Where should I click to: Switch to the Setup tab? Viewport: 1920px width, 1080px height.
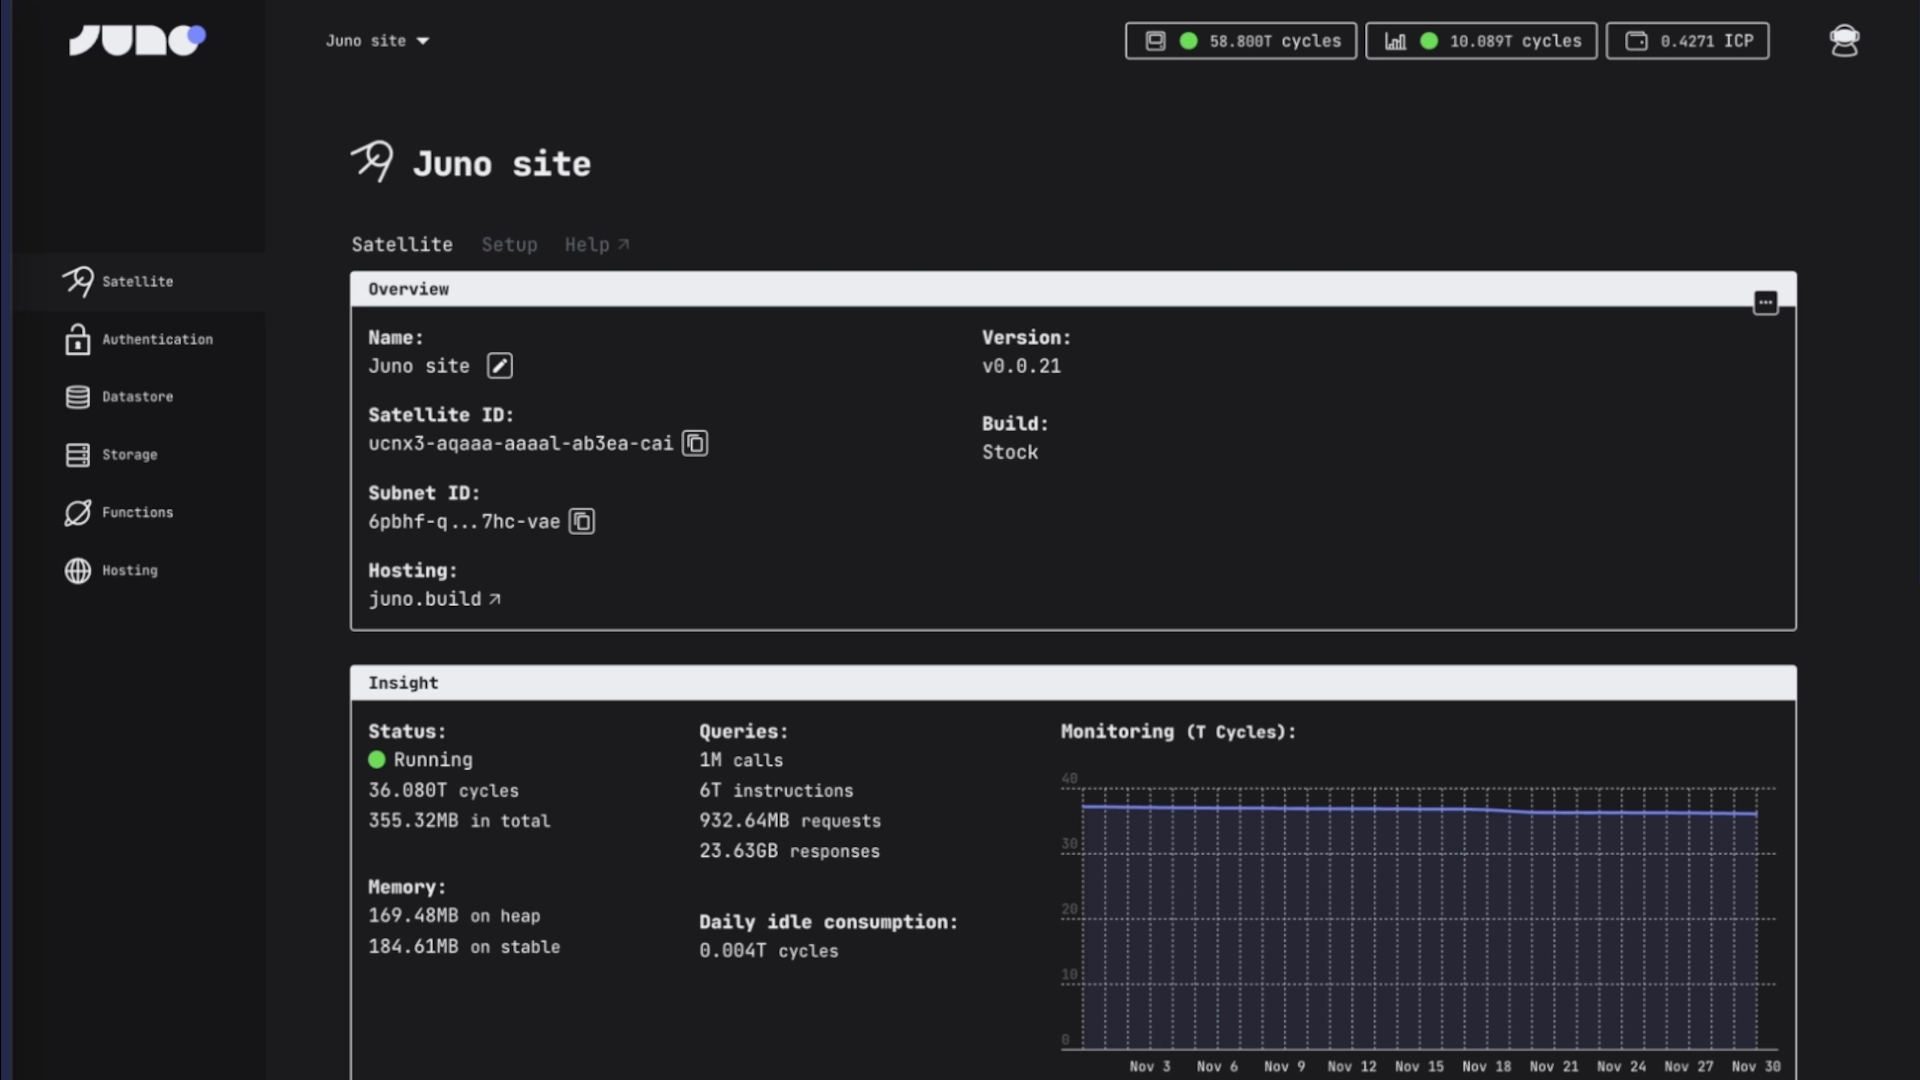pos(509,245)
